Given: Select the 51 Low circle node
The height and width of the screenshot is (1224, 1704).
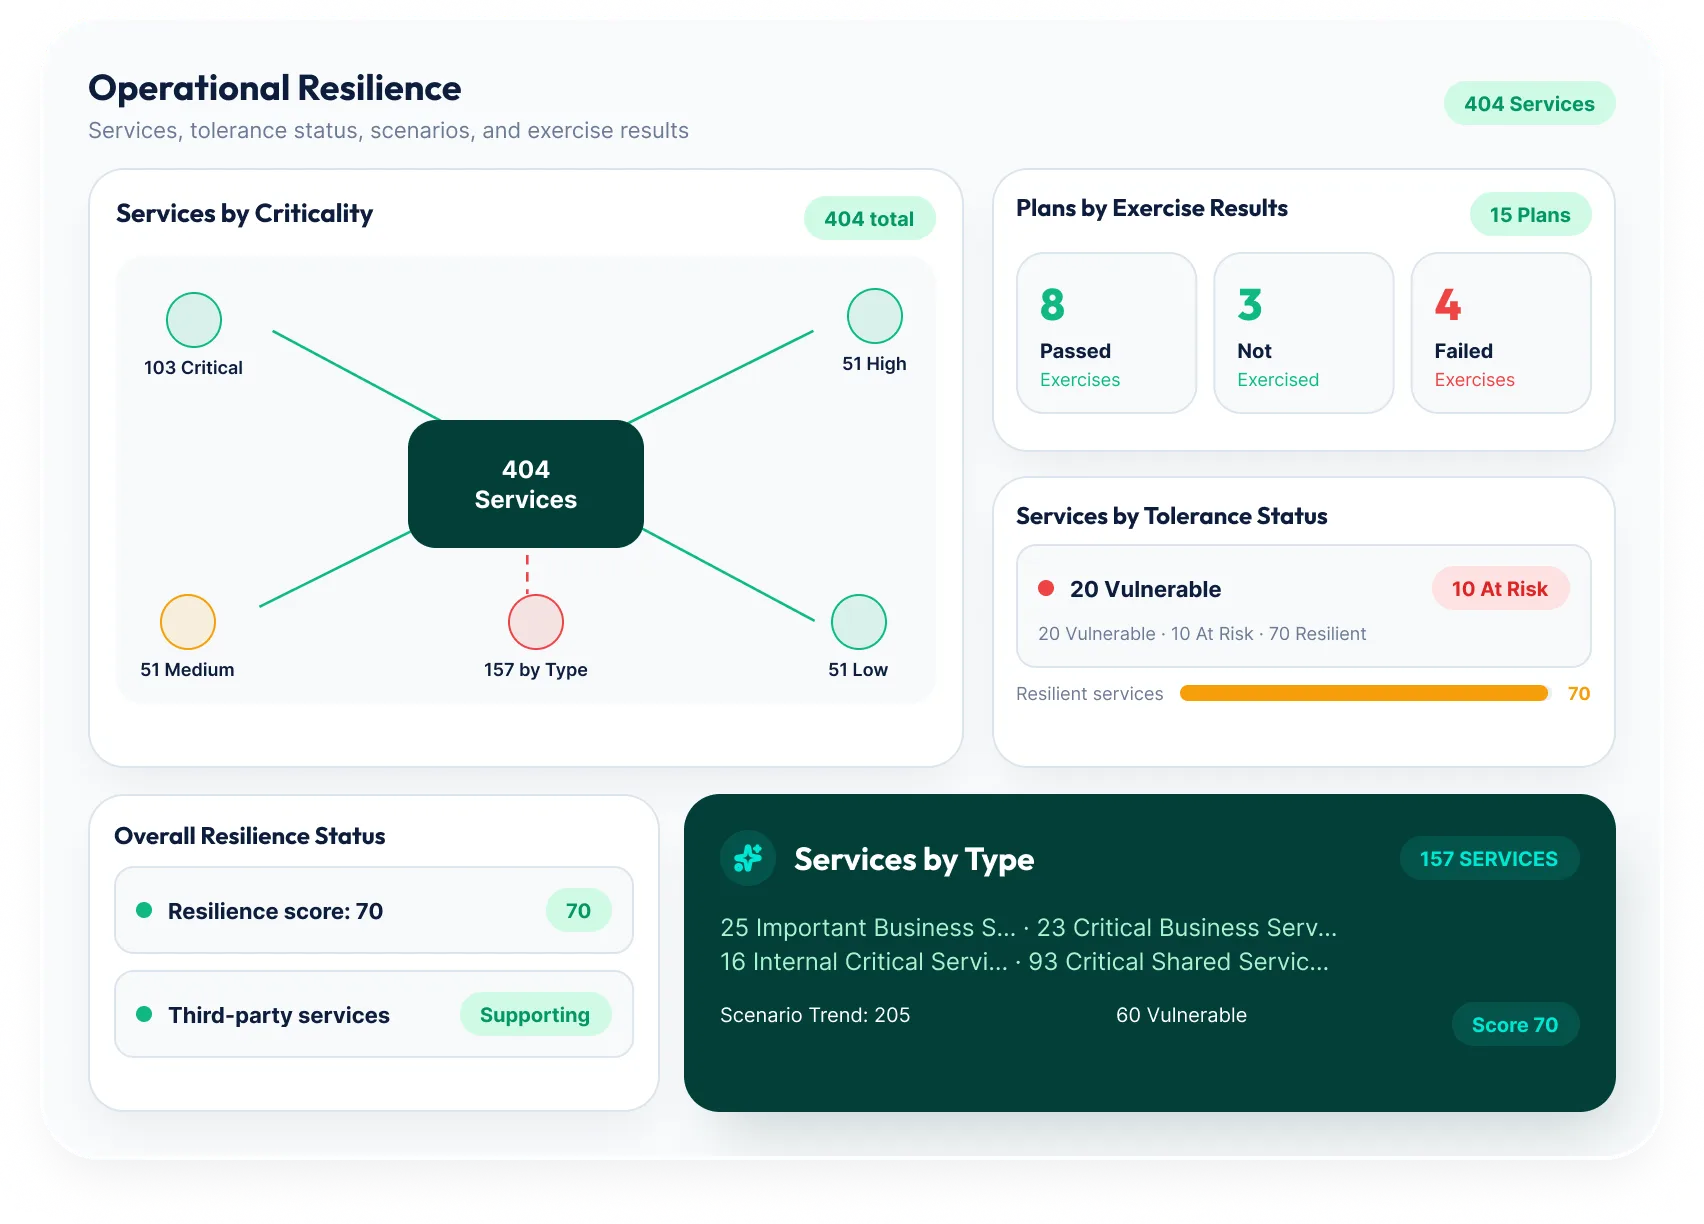Looking at the screenshot, I should coord(859,622).
